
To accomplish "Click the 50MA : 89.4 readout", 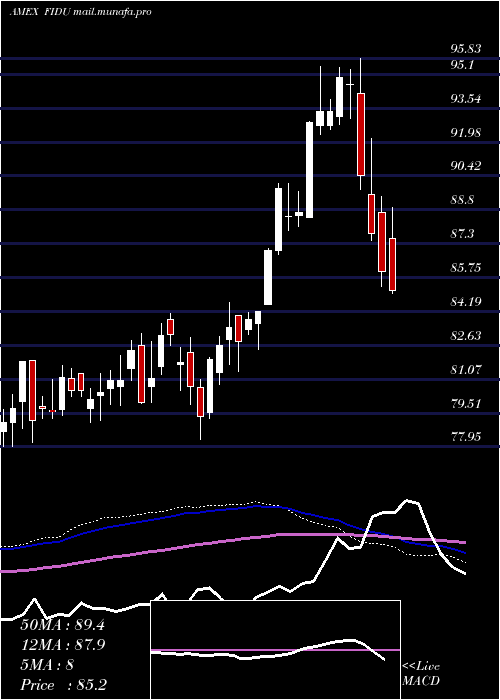I will 62,625.
